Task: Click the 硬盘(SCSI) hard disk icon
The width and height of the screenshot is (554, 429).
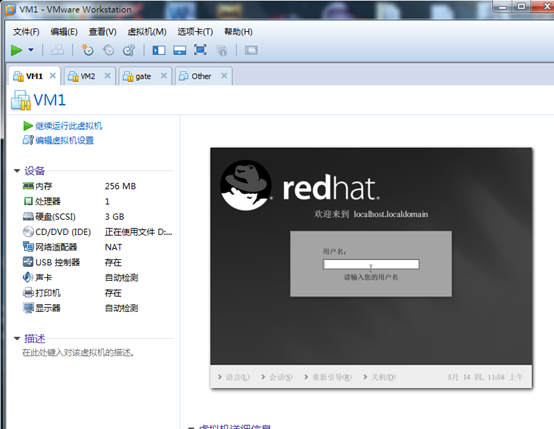Action: (28, 216)
